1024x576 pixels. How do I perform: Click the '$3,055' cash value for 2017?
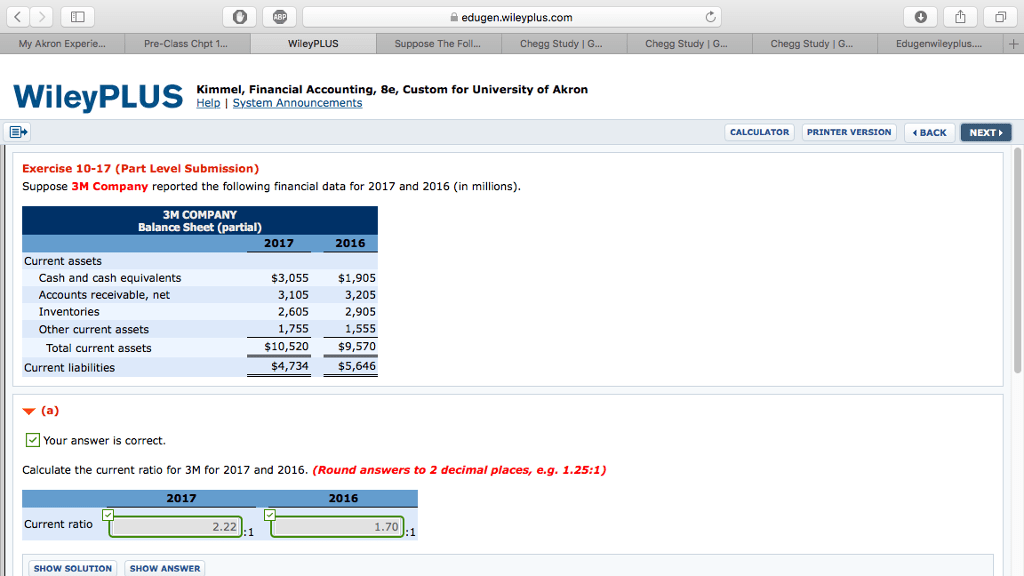(290, 278)
